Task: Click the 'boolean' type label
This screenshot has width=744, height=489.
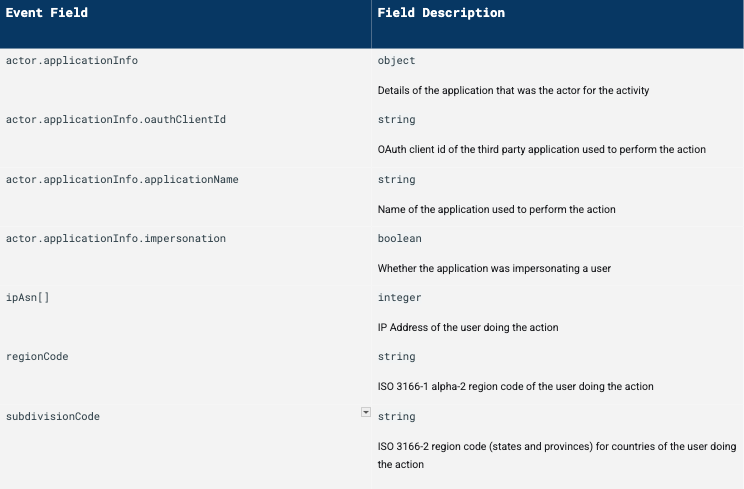Action: (x=399, y=239)
